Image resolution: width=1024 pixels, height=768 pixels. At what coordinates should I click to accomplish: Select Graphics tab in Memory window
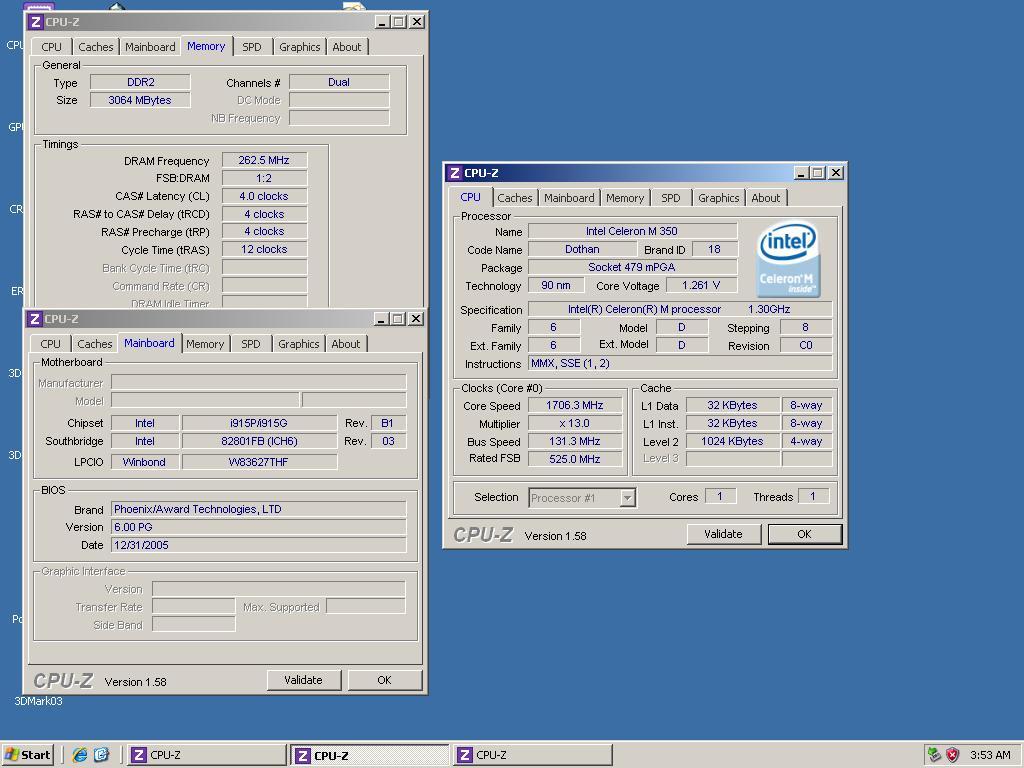(x=300, y=47)
